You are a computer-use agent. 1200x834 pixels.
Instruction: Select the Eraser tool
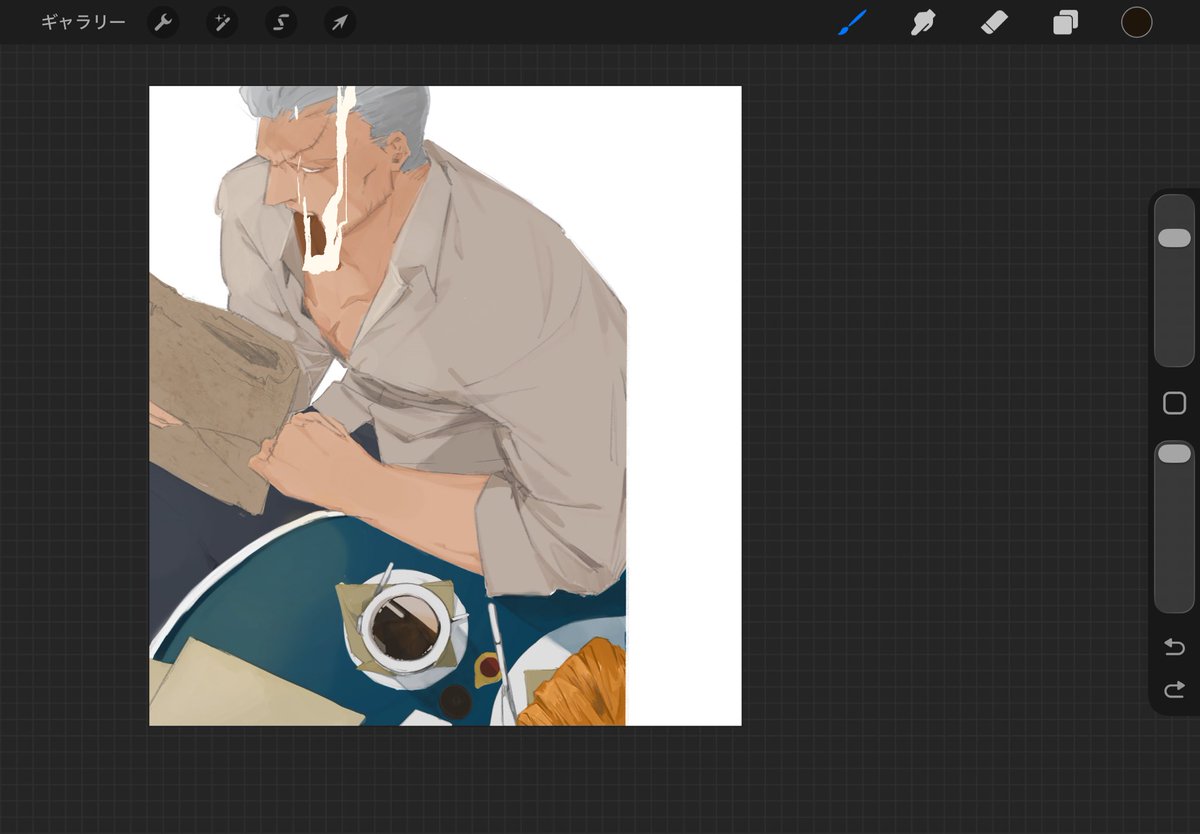tap(994, 22)
